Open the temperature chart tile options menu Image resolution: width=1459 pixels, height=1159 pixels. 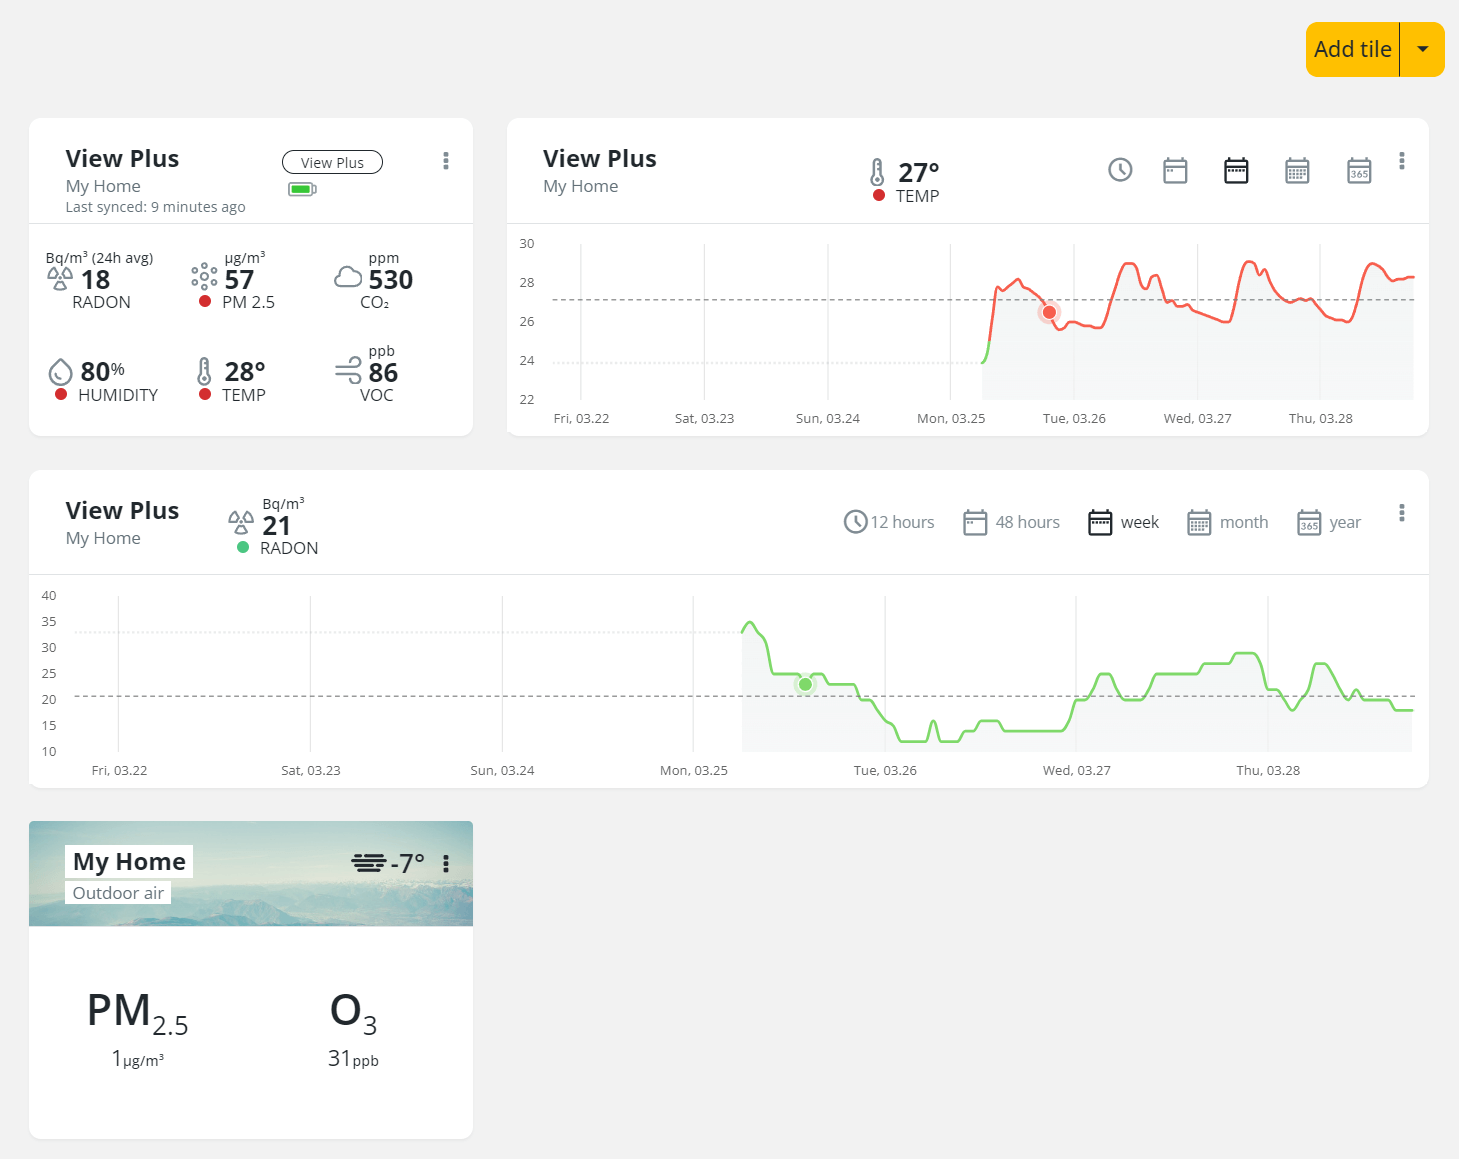[1402, 161]
